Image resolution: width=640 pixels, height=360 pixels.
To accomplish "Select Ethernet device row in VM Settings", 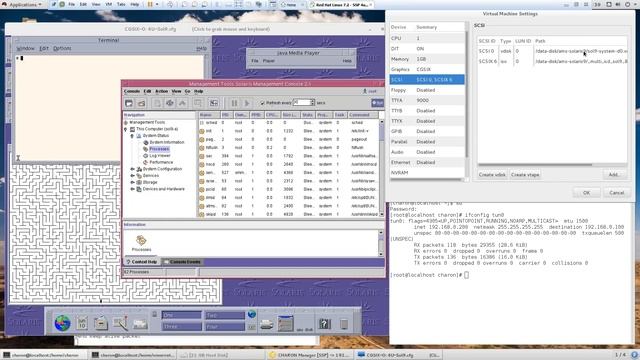I will (x=427, y=162).
